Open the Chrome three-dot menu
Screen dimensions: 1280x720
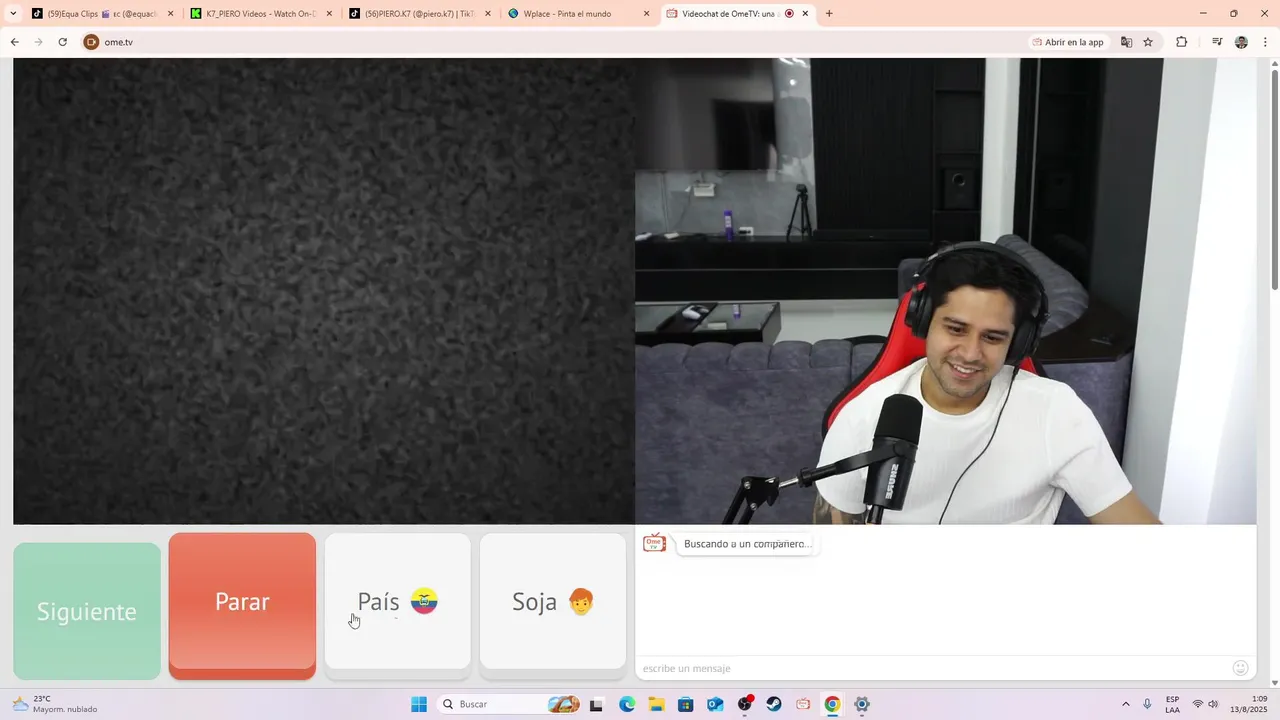point(1266,42)
